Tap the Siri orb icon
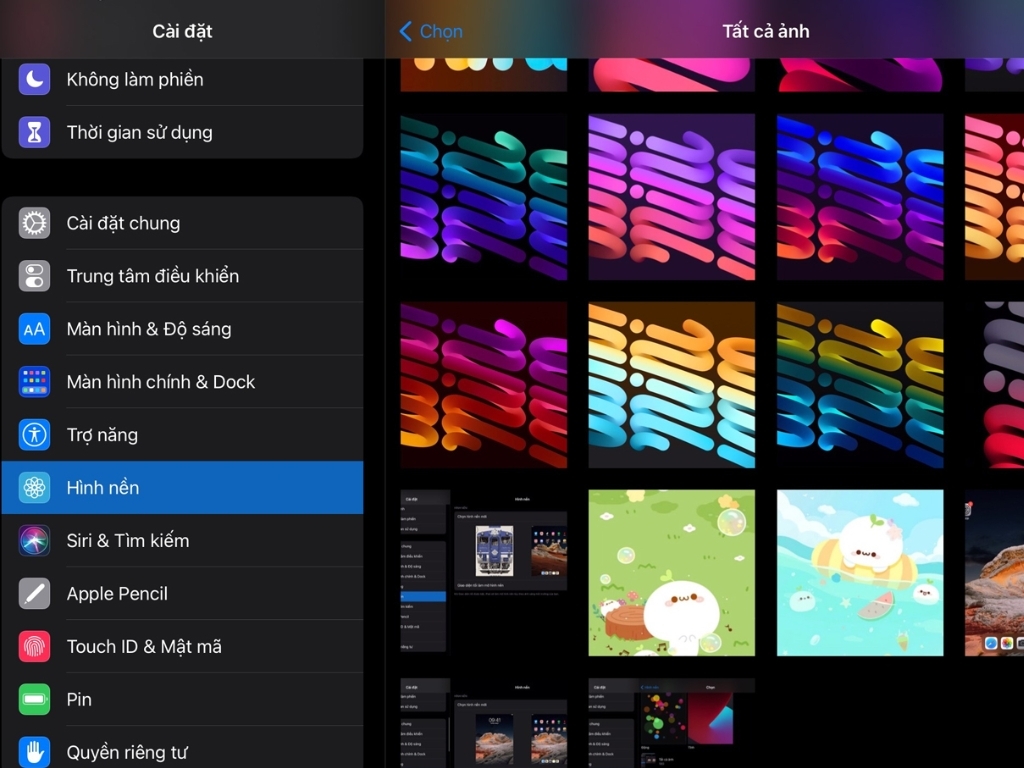1024x768 pixels. pos(34,540)
